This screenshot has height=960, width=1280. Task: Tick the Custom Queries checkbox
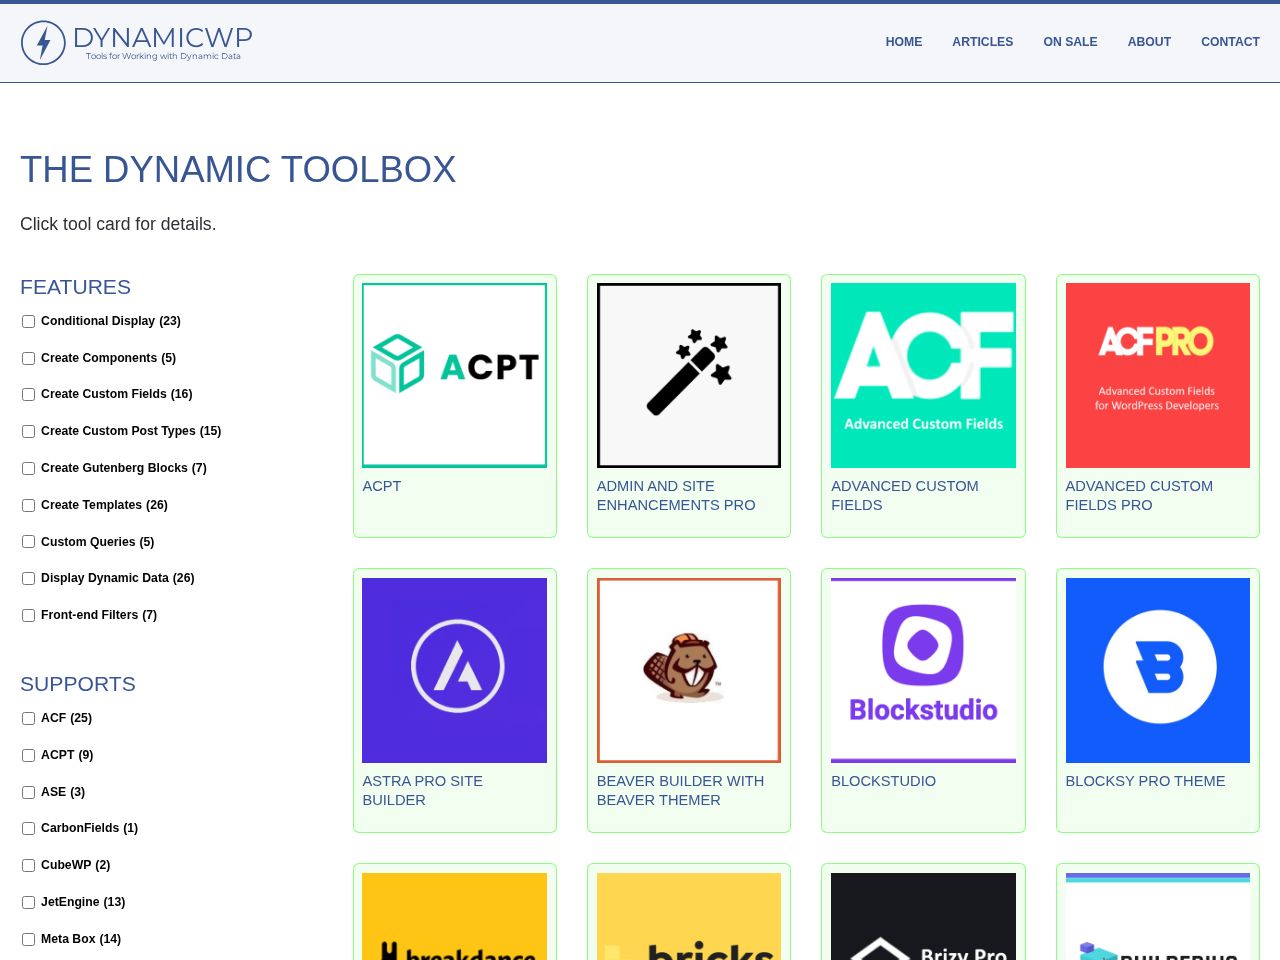click(x=28, y=542)
